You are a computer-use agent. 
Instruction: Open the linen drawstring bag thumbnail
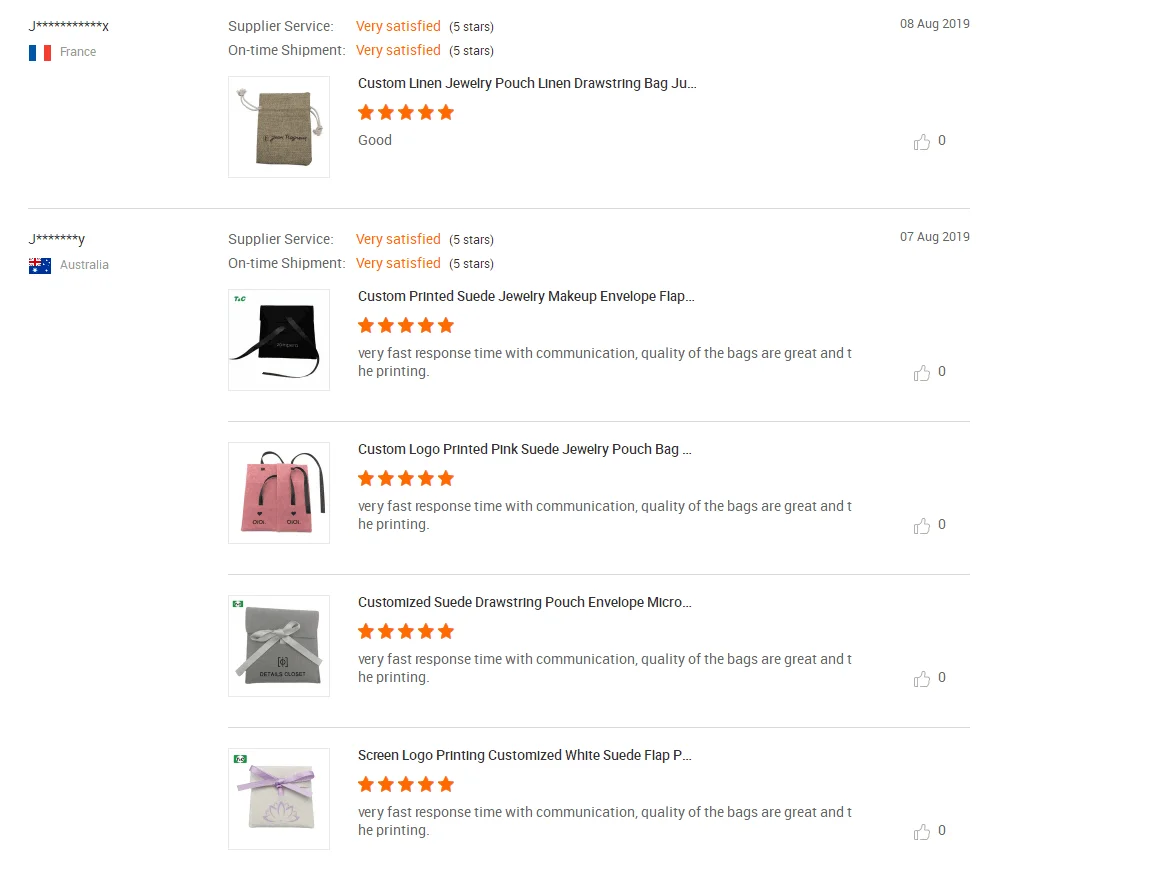point(279,127)
